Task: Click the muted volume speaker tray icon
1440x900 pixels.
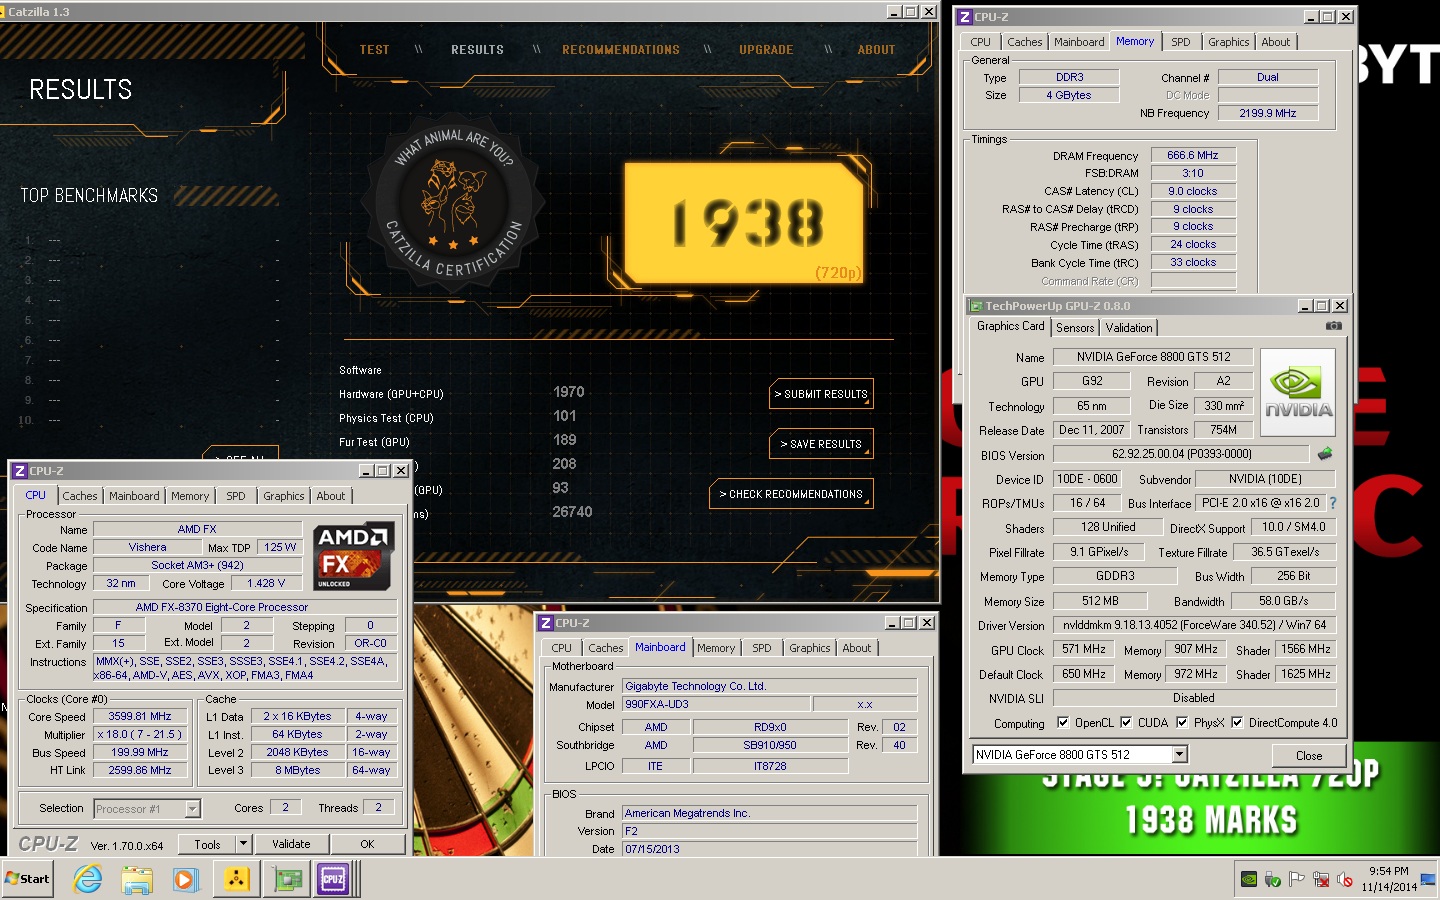Action: click(1345, 880)
